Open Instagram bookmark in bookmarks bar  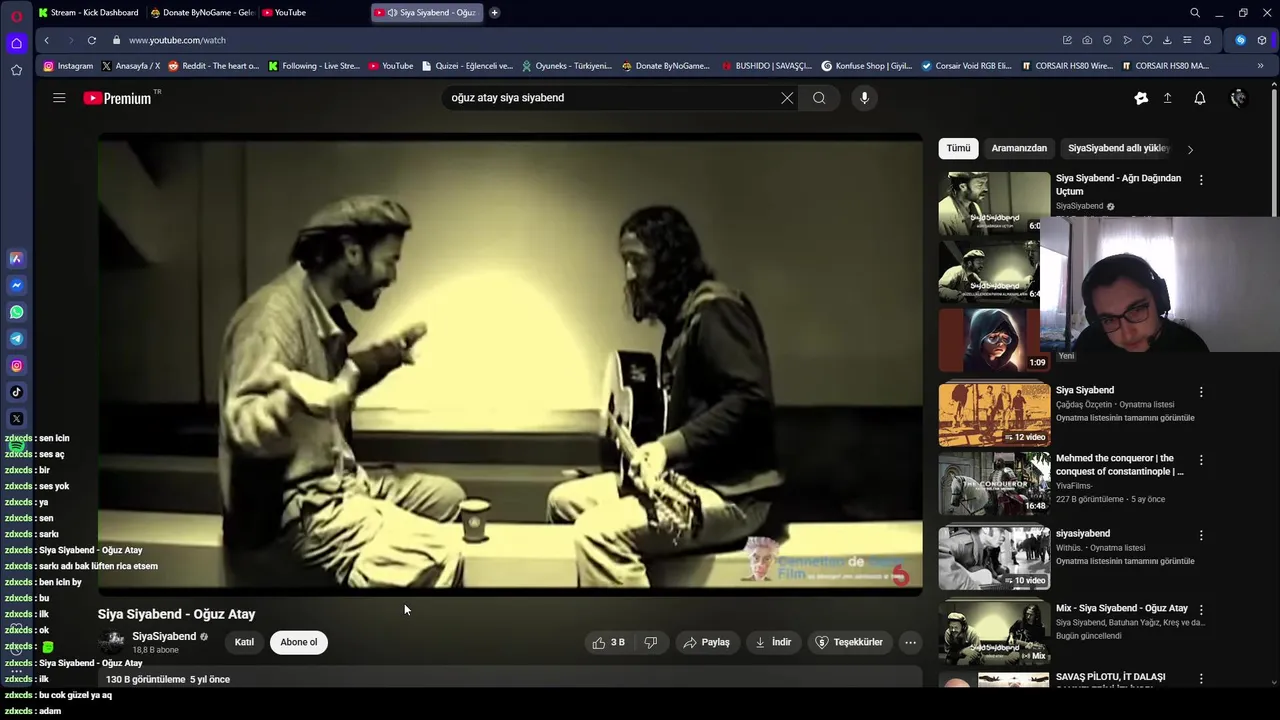pyautogui.click(x=67, y=66)
